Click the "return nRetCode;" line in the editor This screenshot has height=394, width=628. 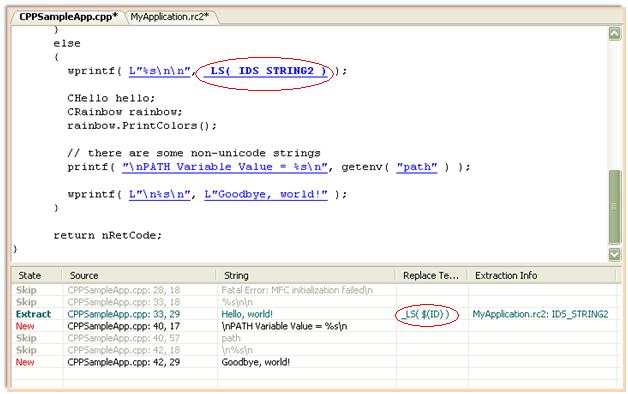108,235
